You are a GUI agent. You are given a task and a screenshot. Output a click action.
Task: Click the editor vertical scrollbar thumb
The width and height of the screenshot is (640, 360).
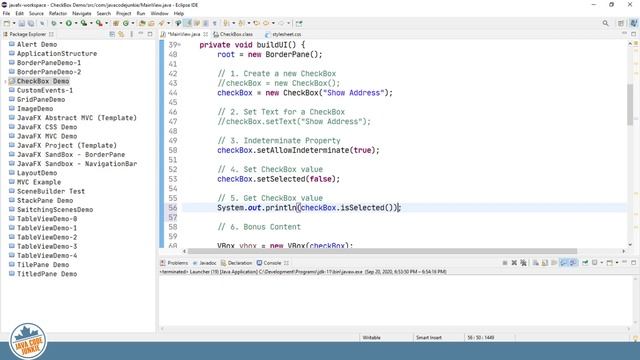(x=630, y=104)
